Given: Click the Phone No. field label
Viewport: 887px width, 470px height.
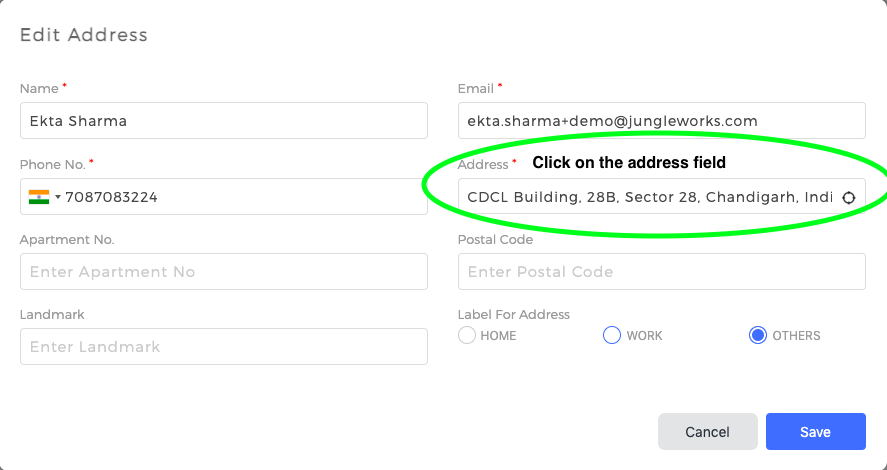Looking at the screenshot, I should click(53, 165).
